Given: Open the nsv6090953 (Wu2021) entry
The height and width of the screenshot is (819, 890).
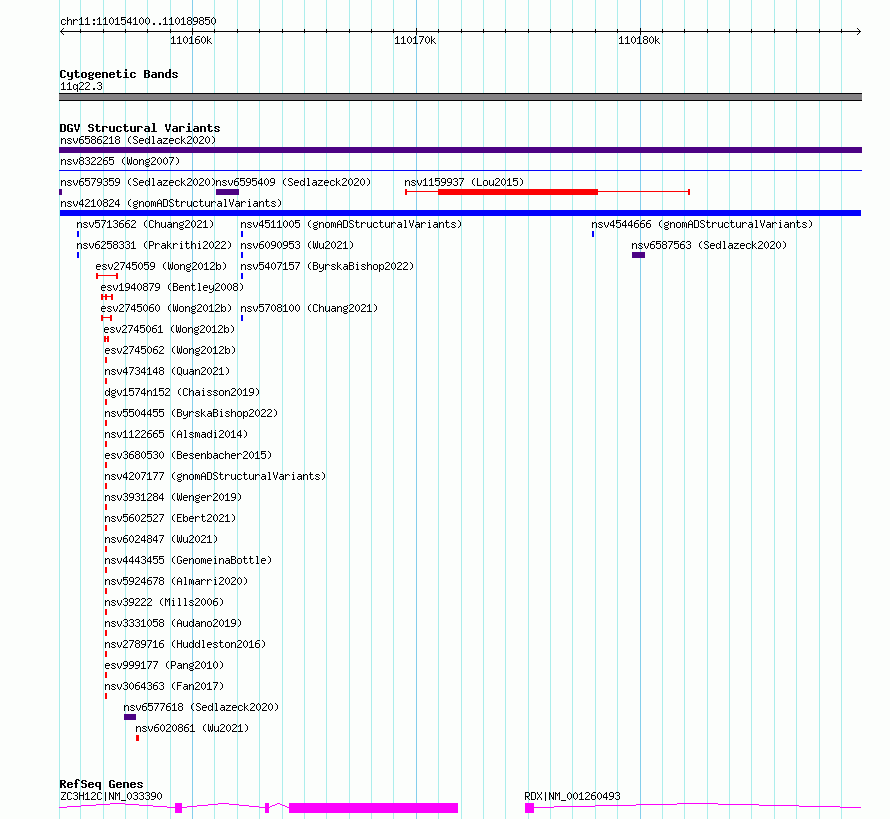Looking at the screenshot, I should tap(297, 245).
